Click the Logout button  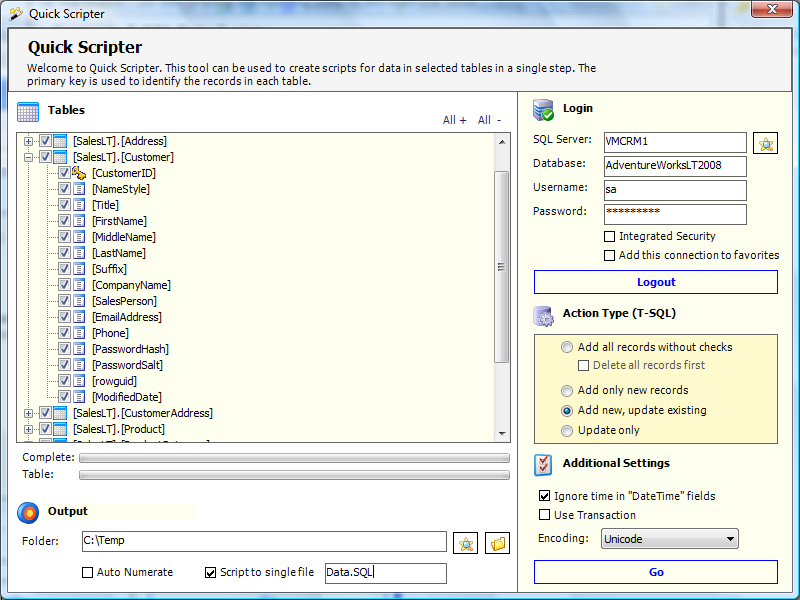(x=656, y=282)
